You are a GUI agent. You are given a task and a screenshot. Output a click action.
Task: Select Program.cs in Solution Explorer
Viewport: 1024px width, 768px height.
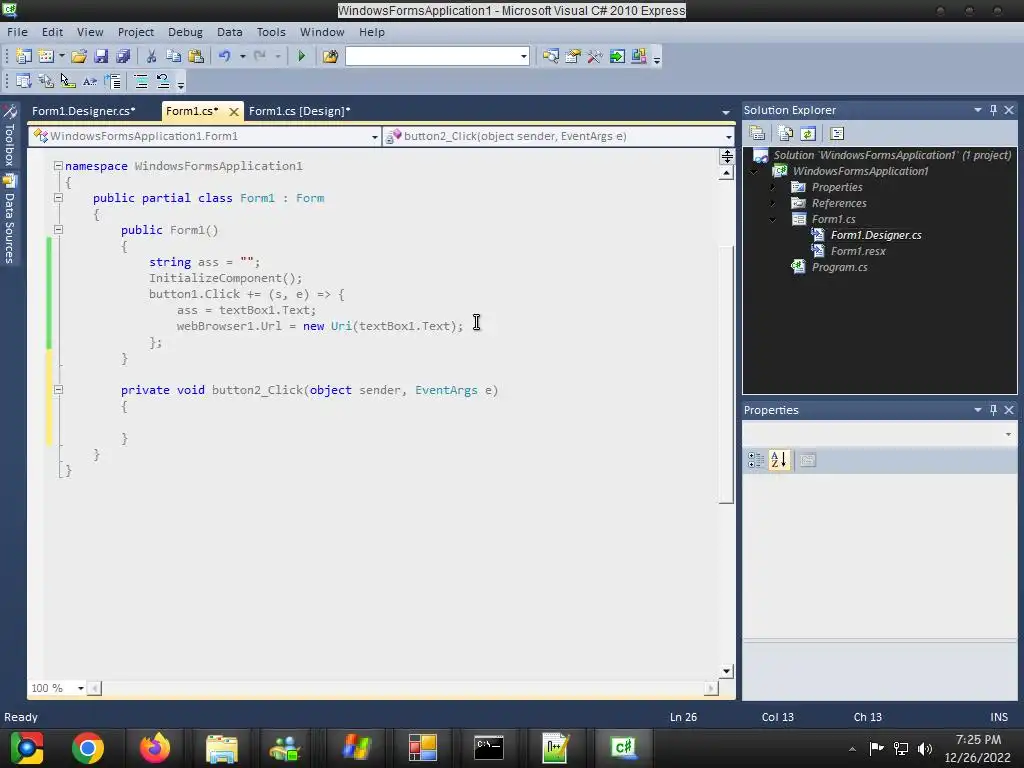tap(839, 267)
